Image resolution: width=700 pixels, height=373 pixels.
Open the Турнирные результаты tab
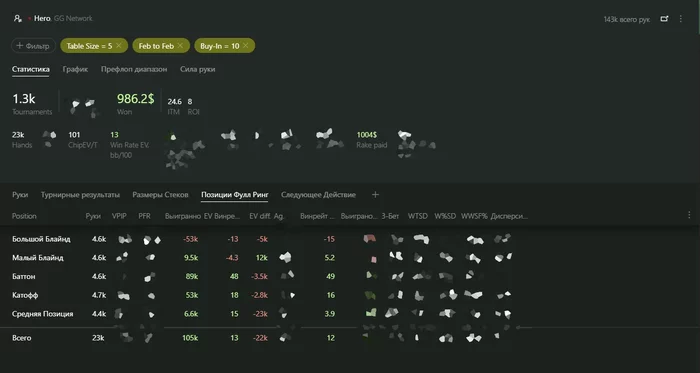[x=80, y=195]
